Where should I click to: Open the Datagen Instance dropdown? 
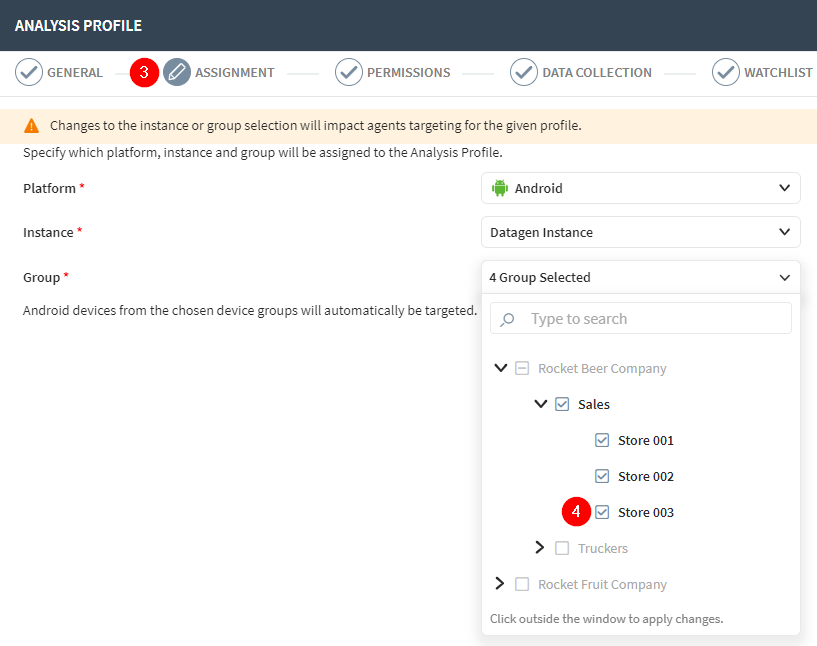pos(640,232)
